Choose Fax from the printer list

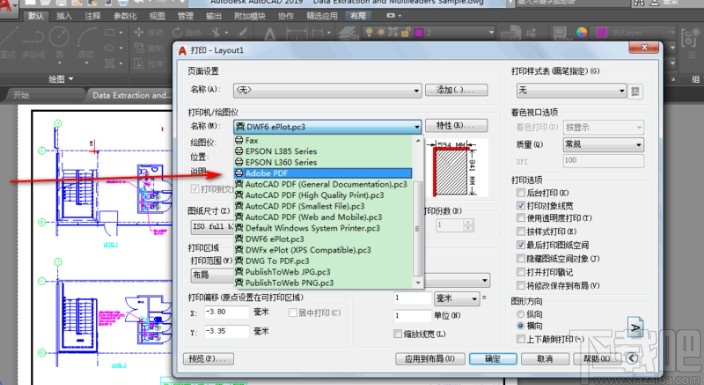point(322,140)
